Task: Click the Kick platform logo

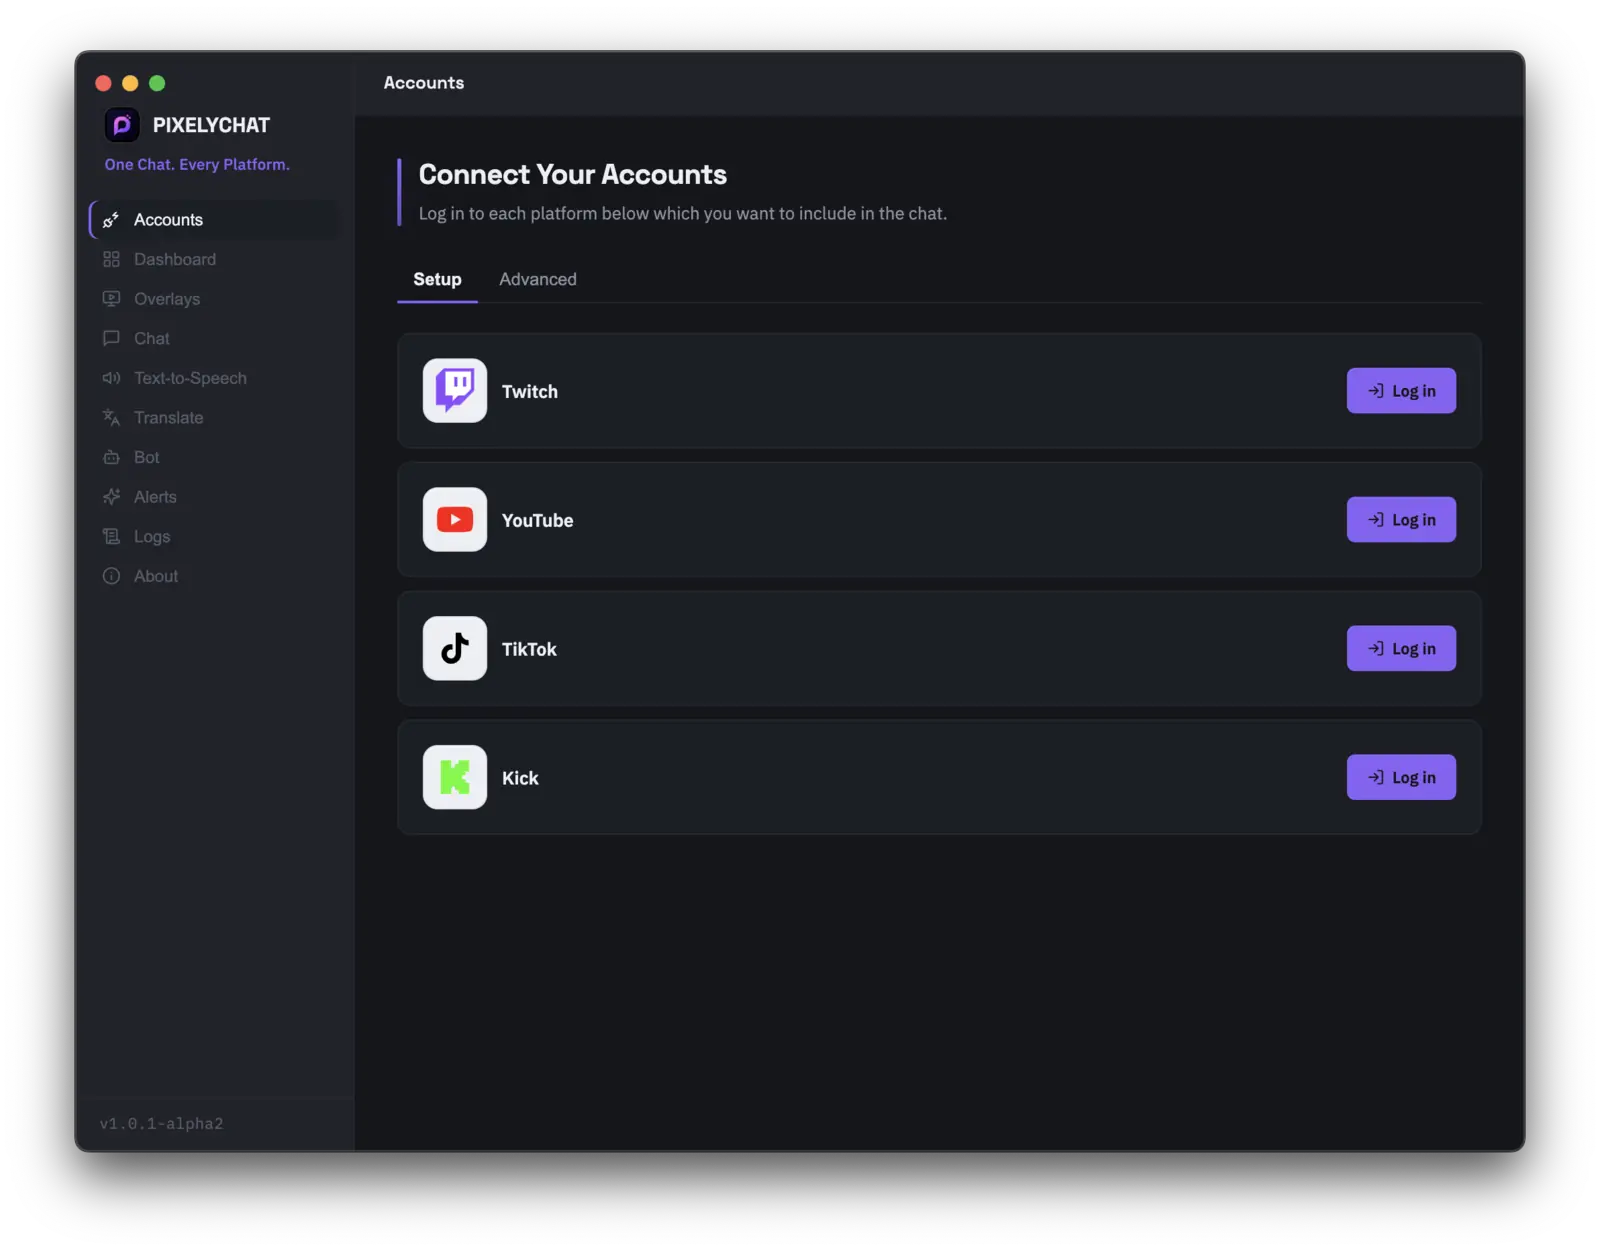Action: point(455,777)
